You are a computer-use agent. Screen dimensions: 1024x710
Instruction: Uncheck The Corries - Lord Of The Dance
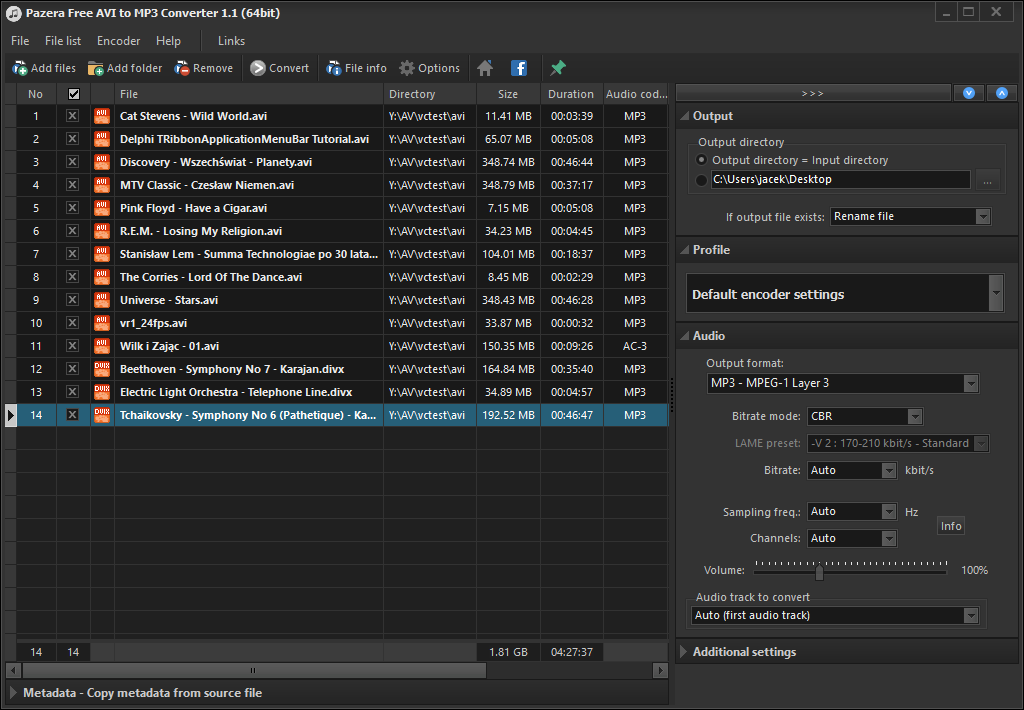[x=72, y=277]
